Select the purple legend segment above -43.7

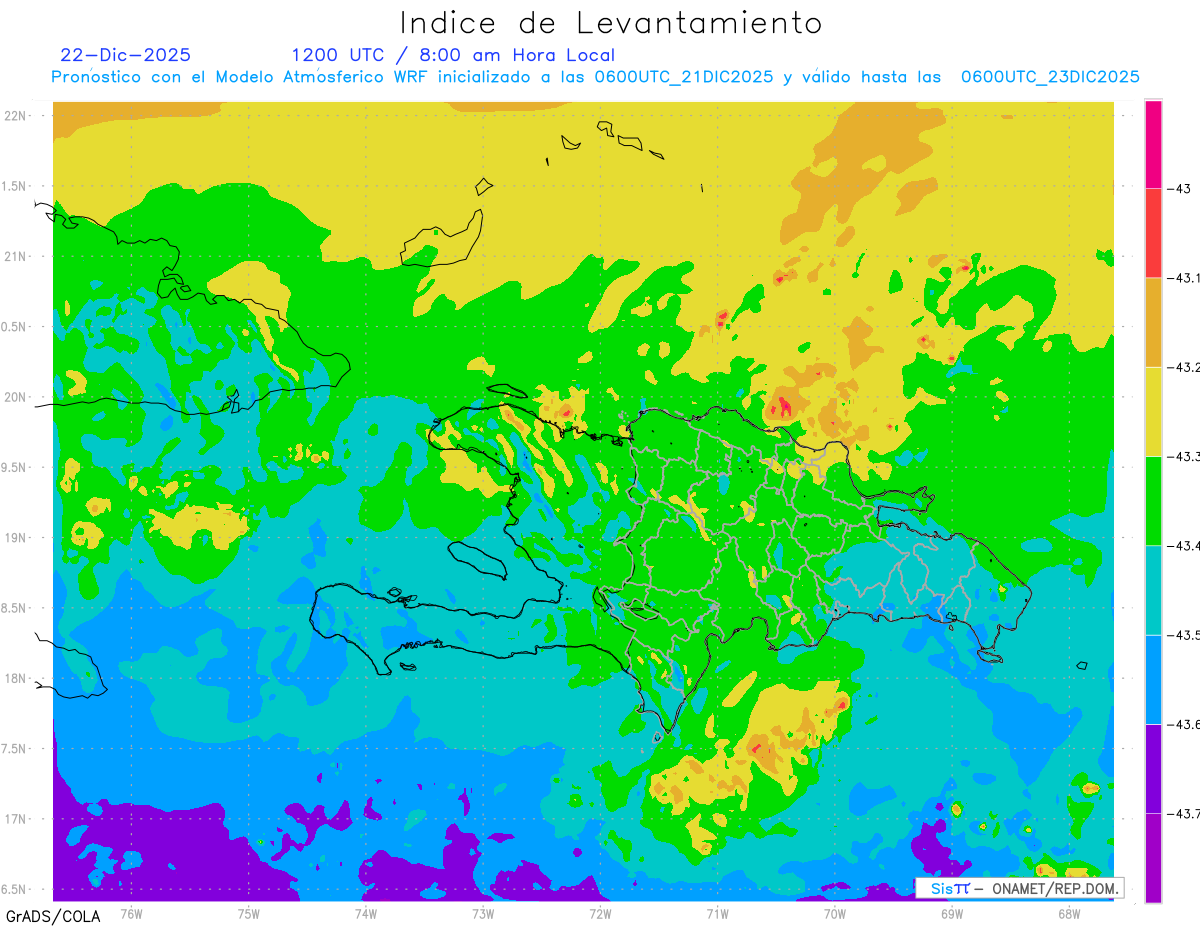click(x=1153, y=768)
